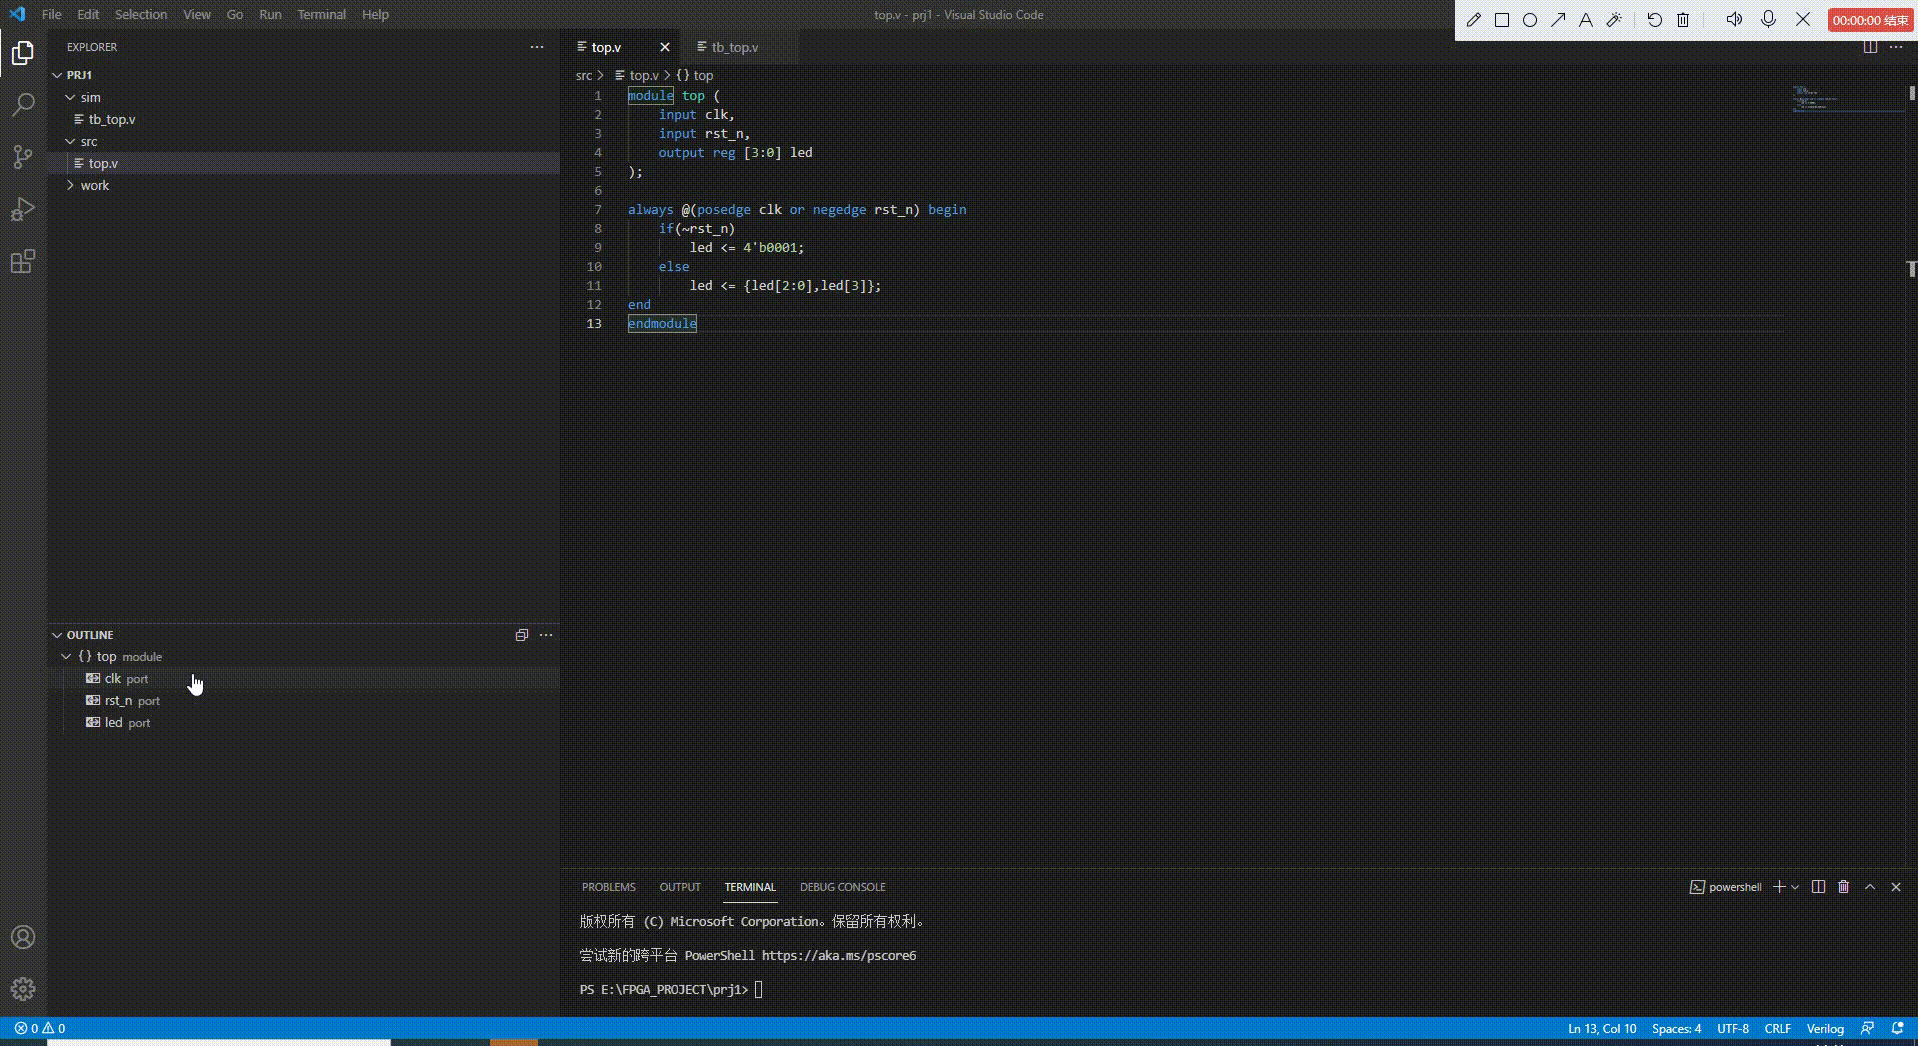Image resolution: width=1918 pixels, height=1046 pixels.
Task: Mute the microphone in the recording toolbar
Action: click(x=1769, y=19)
